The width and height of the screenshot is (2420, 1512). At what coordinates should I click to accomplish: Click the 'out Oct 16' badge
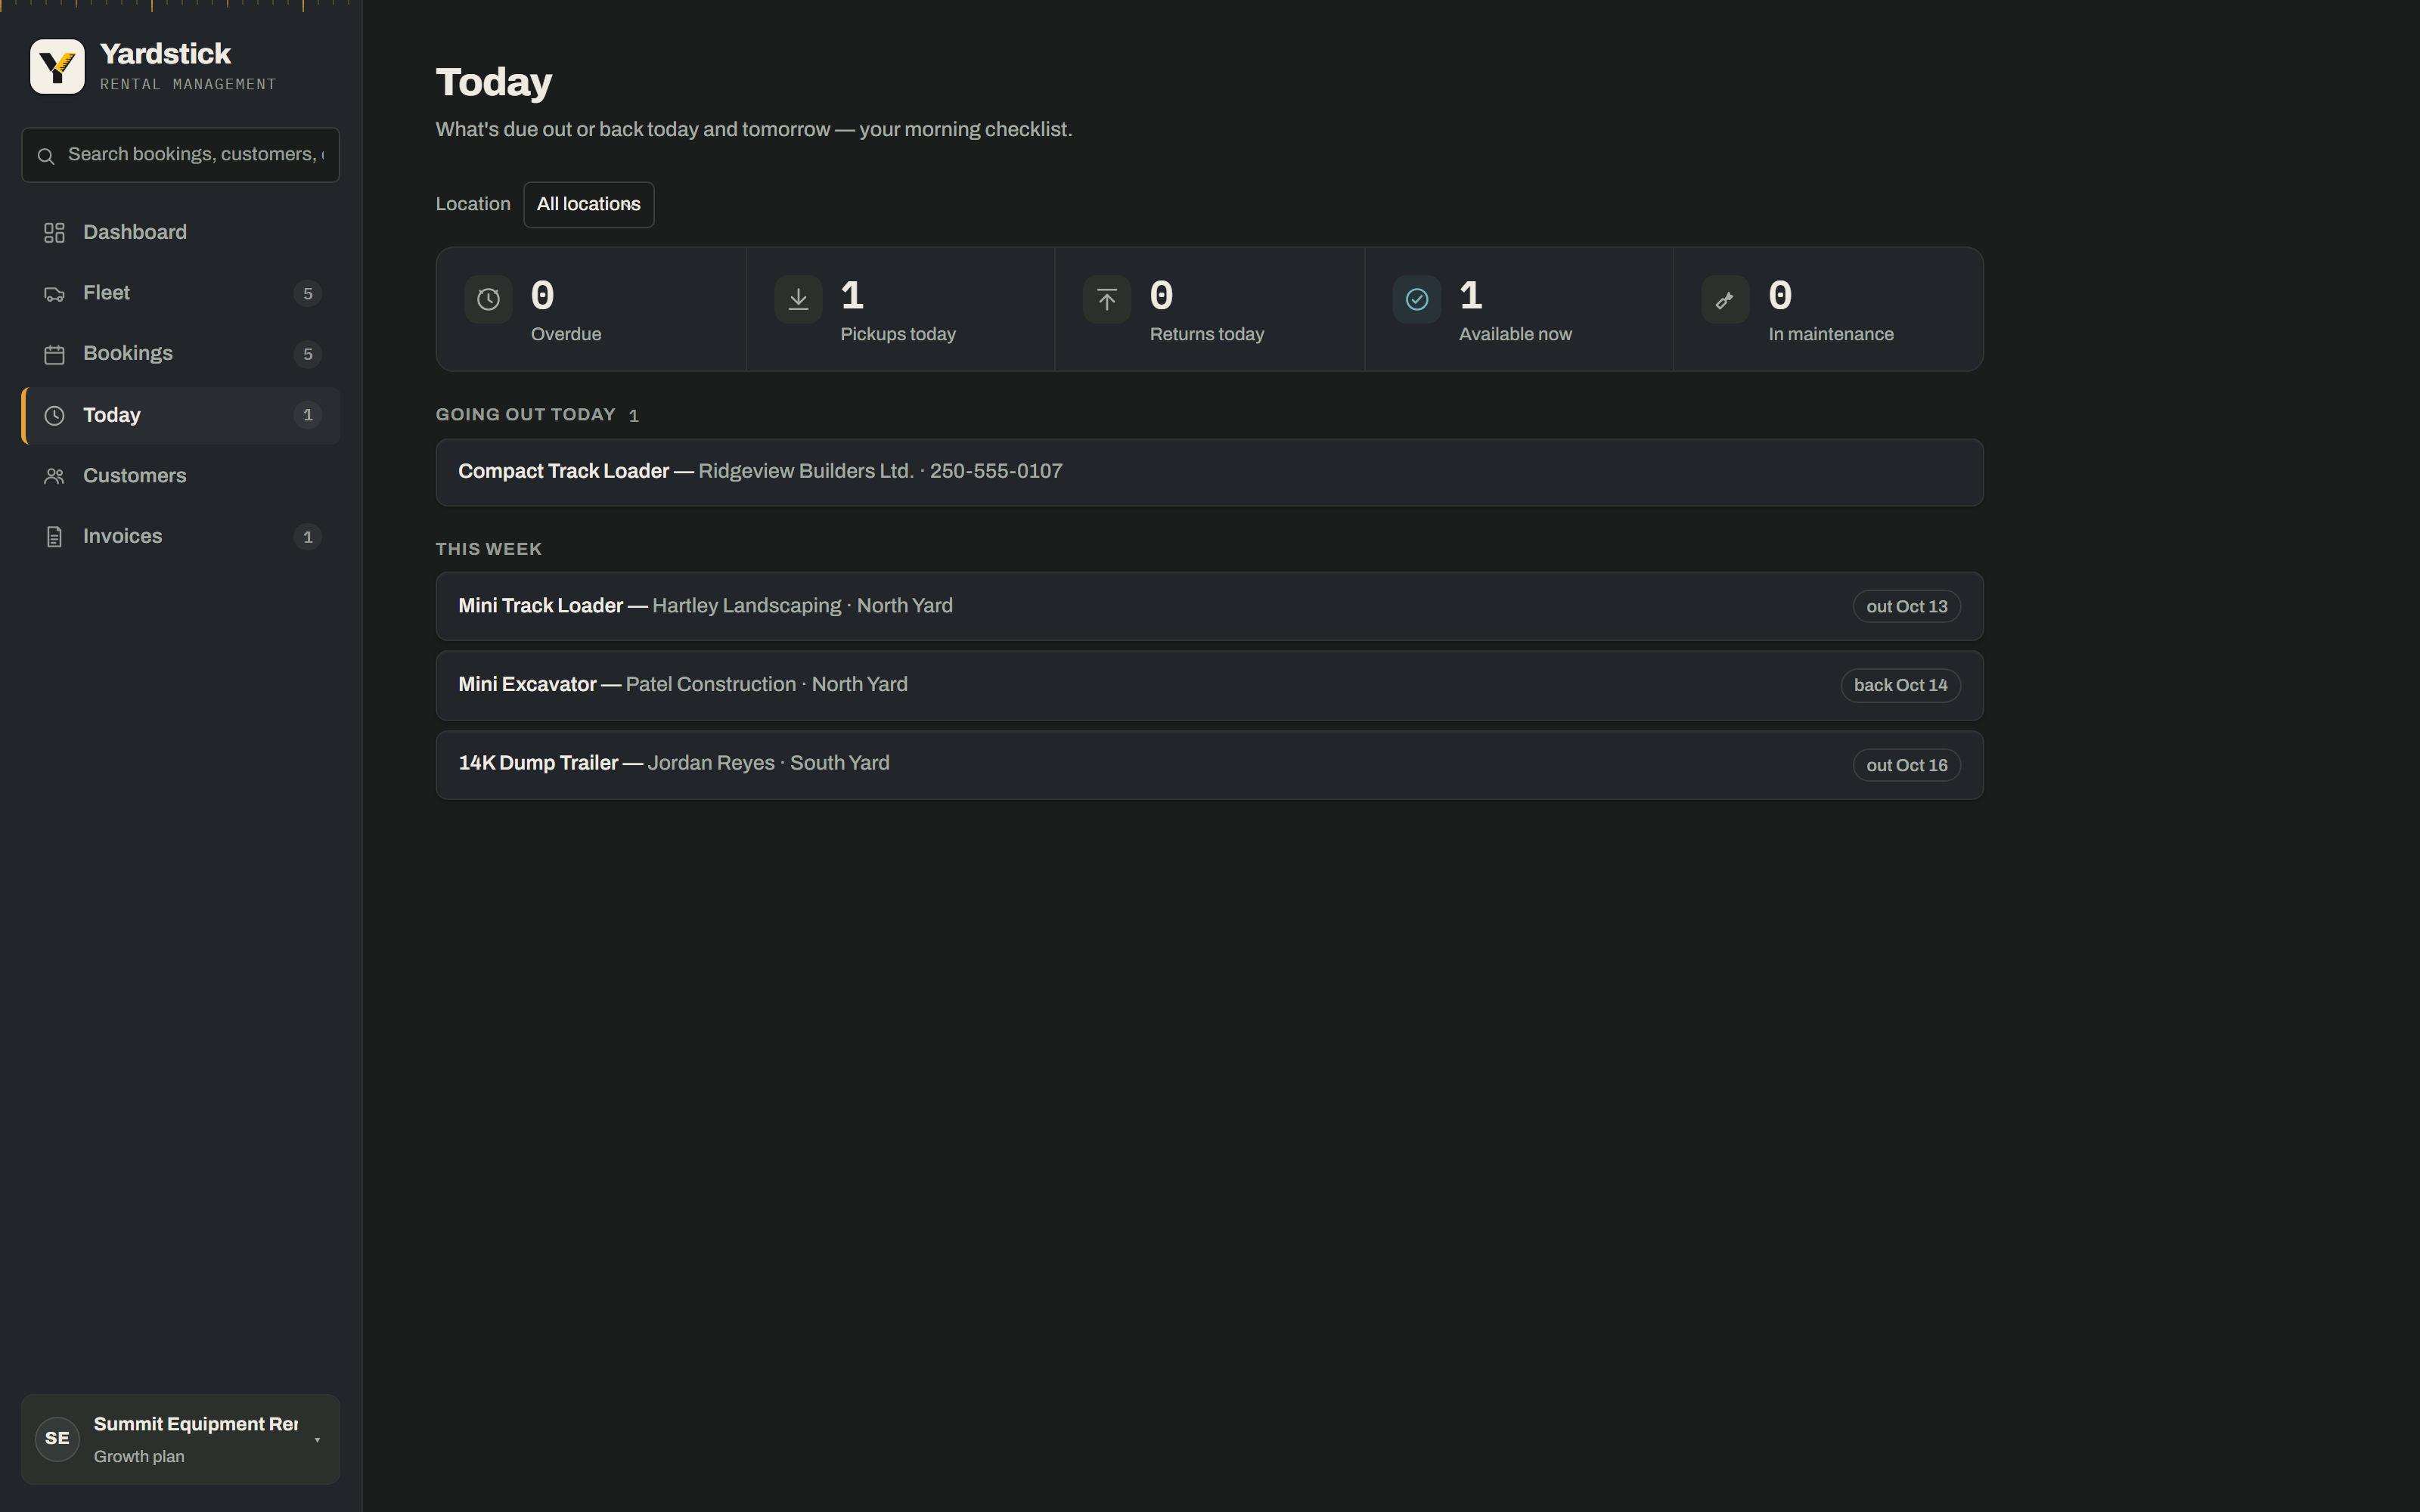tap(1906, 766)
